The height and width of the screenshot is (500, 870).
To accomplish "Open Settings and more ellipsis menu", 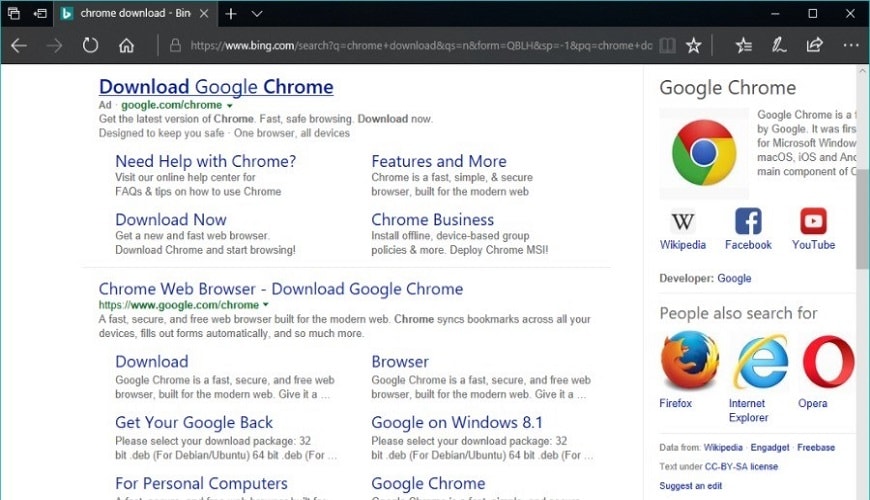I will (851, 45).
